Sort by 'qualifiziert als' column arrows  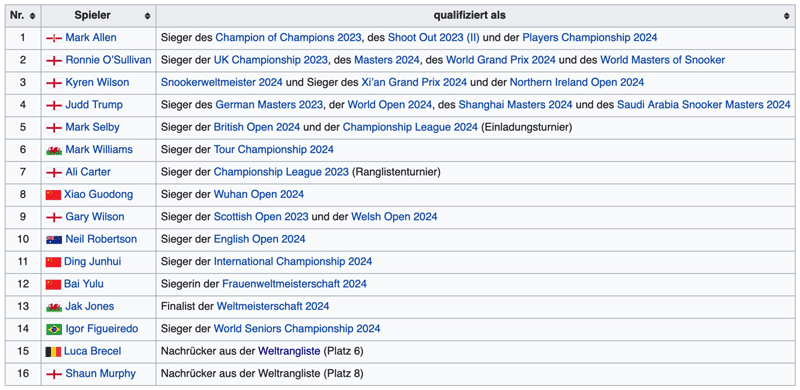[787, 16]
